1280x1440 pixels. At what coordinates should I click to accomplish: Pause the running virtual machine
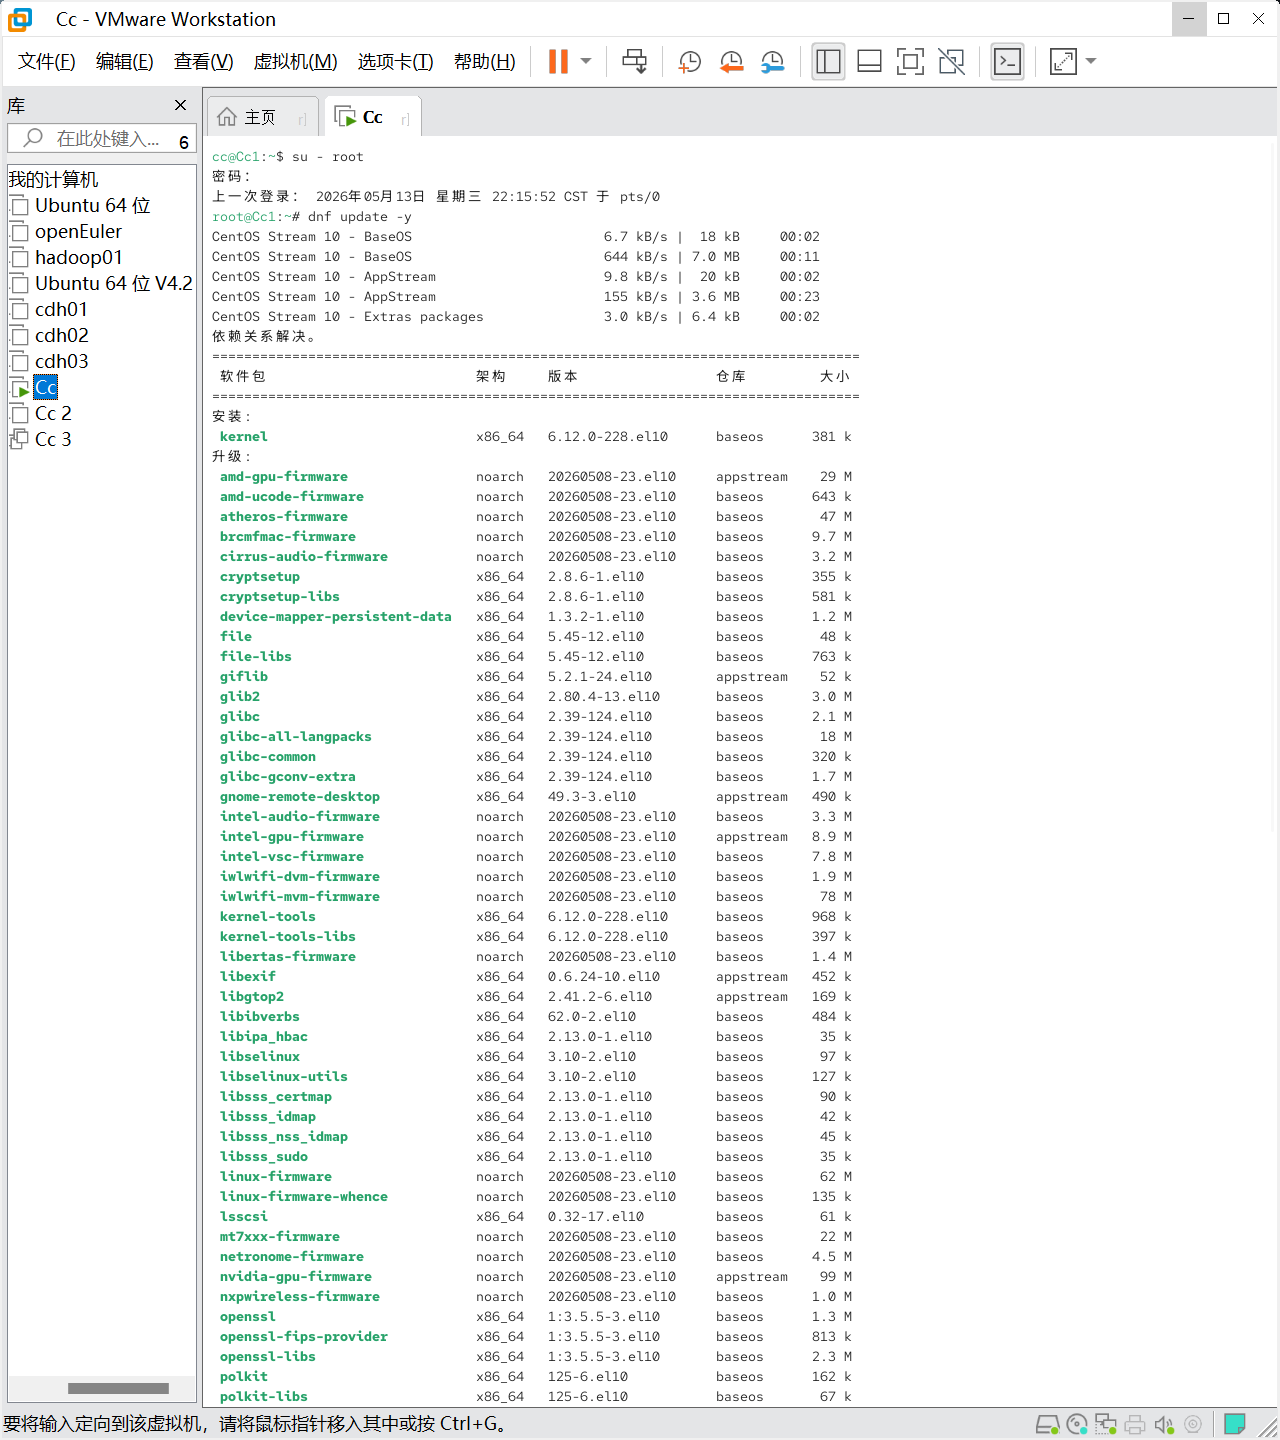pos(558,61)
